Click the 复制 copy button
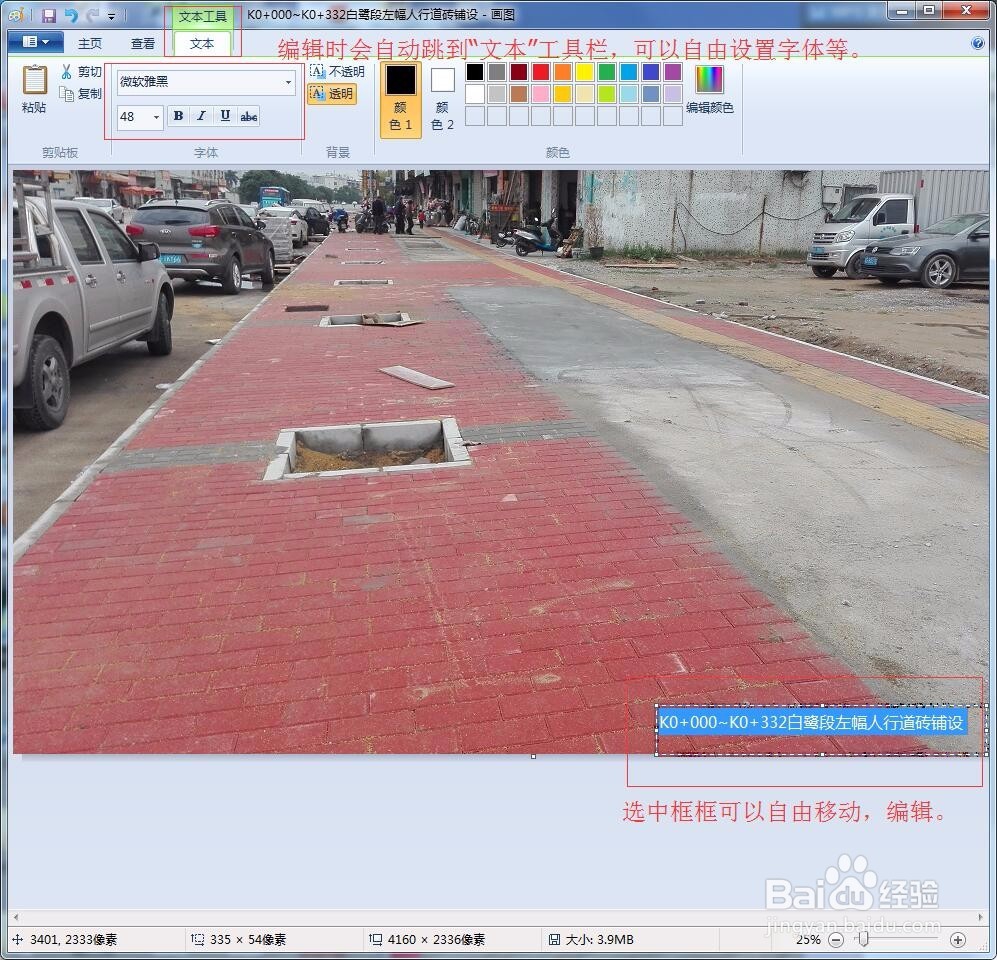Viewport: 997px width, 960px height. click(81, 93)
